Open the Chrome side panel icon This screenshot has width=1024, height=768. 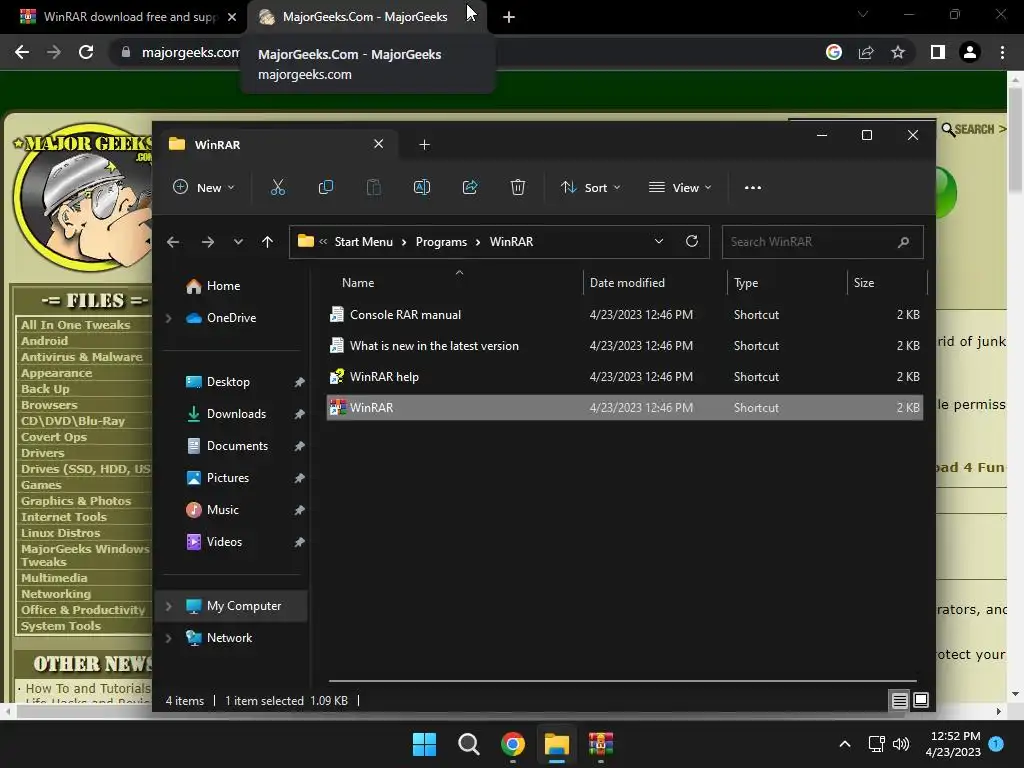(x=938, y=52)
